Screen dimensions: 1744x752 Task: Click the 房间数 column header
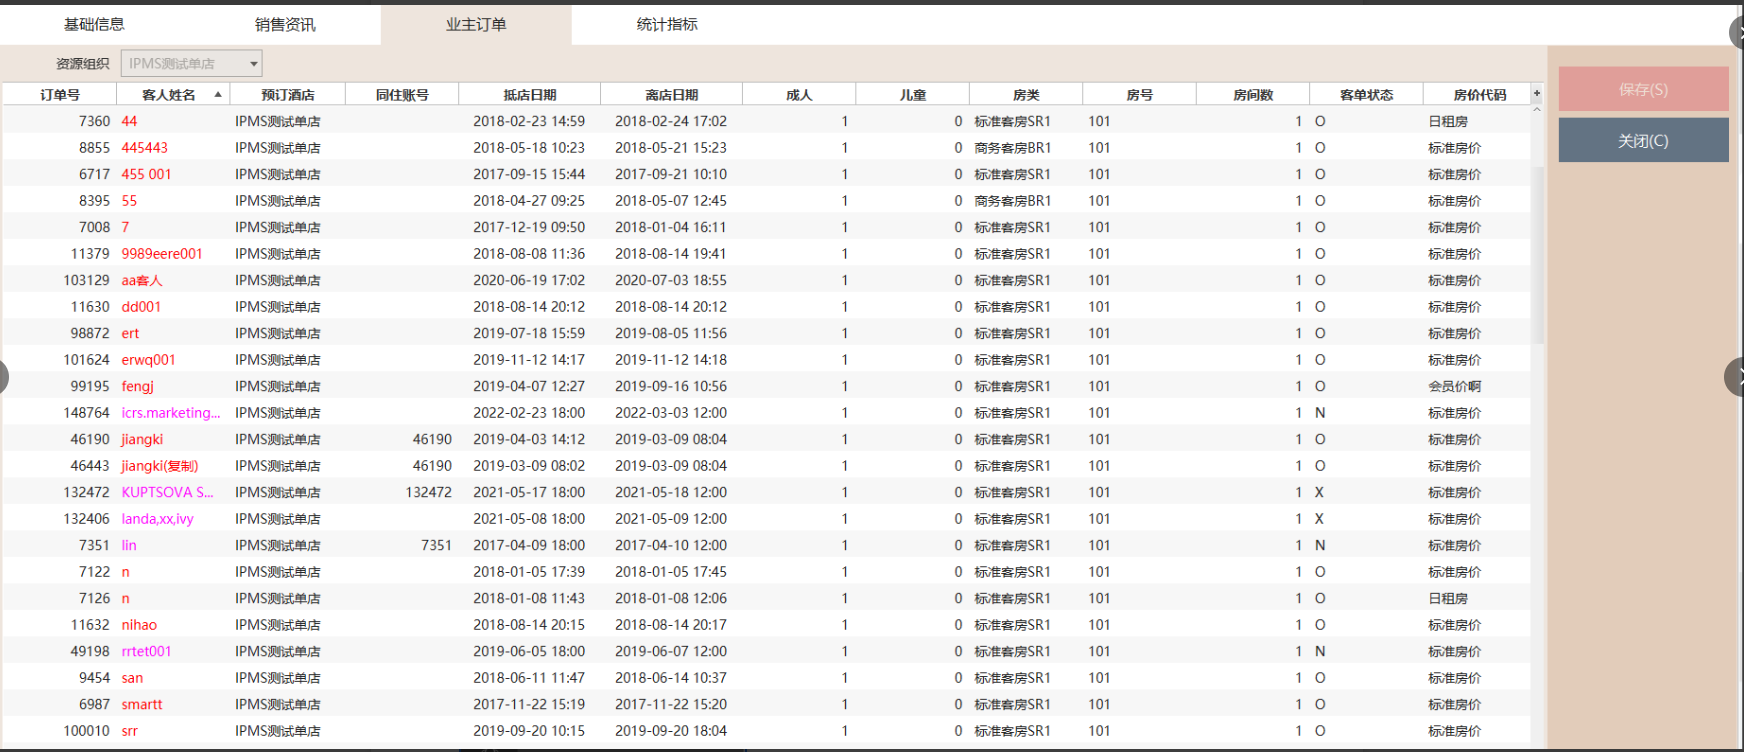(1253, 95)
